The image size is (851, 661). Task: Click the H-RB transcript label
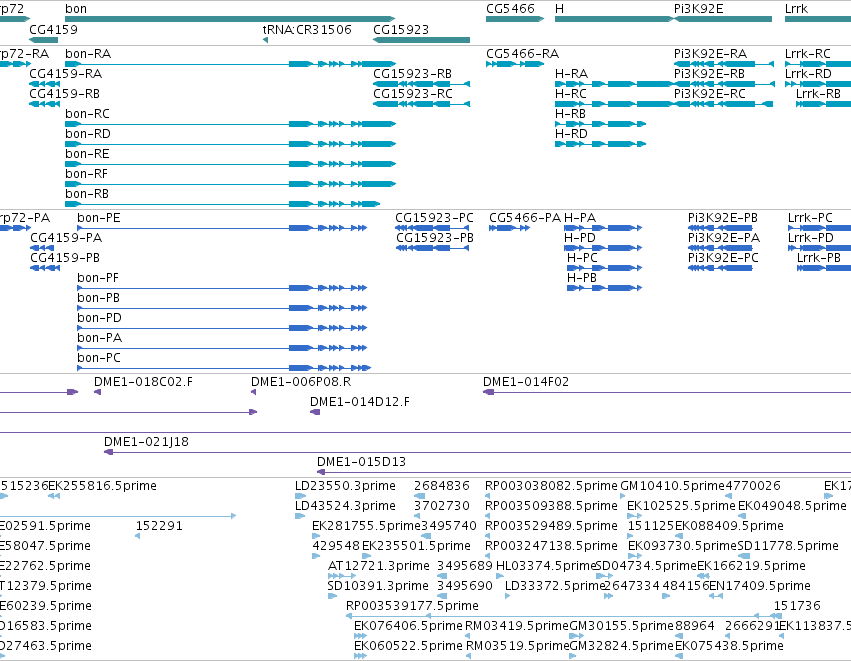click(570, 114)
